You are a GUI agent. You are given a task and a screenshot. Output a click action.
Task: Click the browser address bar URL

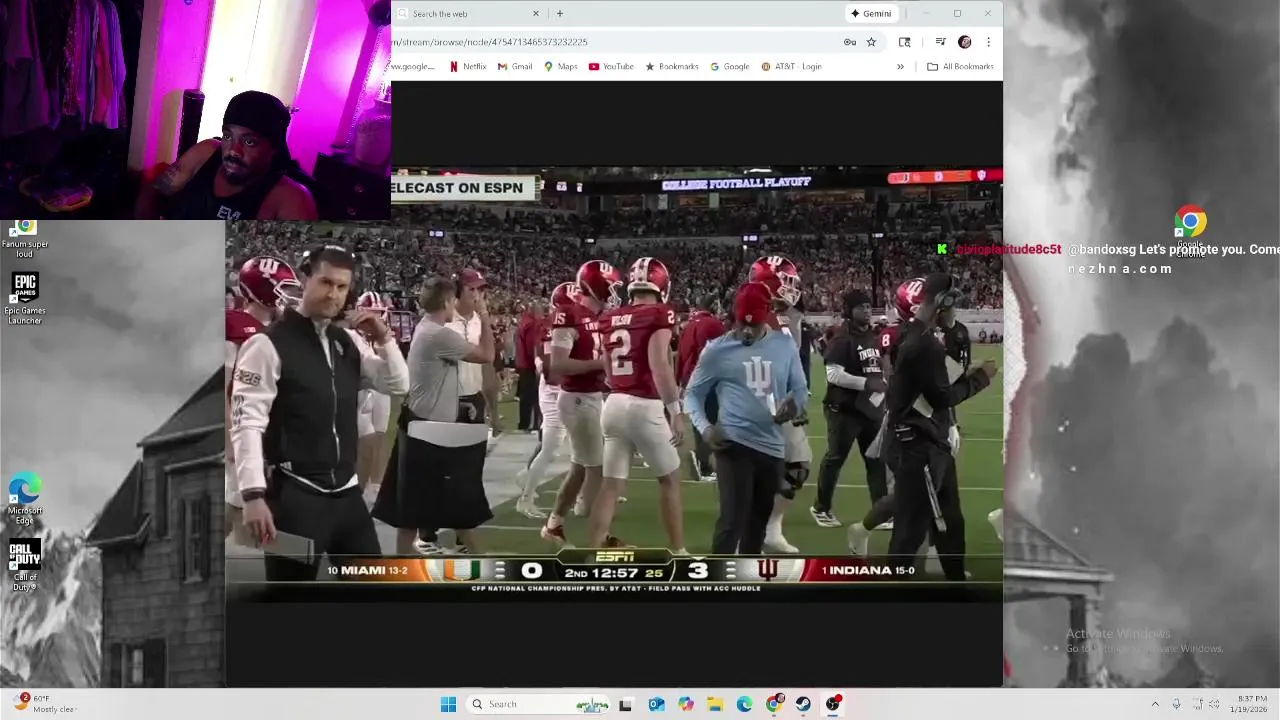tap(490, 42)
